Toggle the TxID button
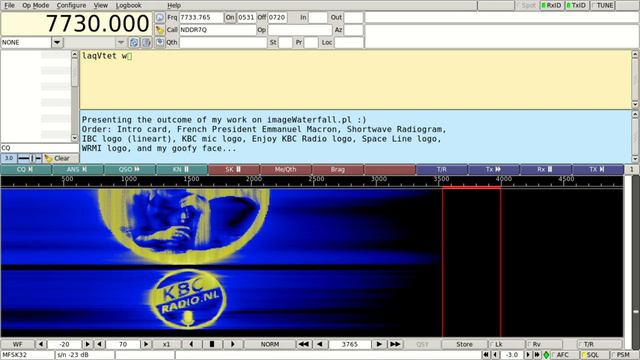The width and height of the screenshot is (640, 360). pos(577,5)
